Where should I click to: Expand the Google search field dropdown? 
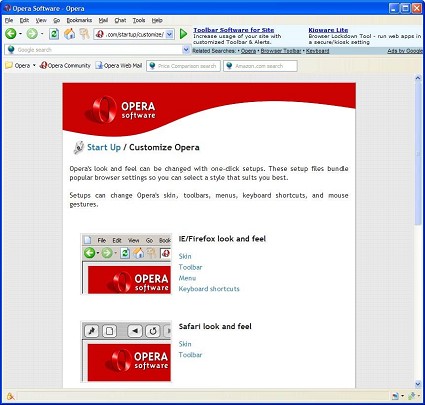186,50
